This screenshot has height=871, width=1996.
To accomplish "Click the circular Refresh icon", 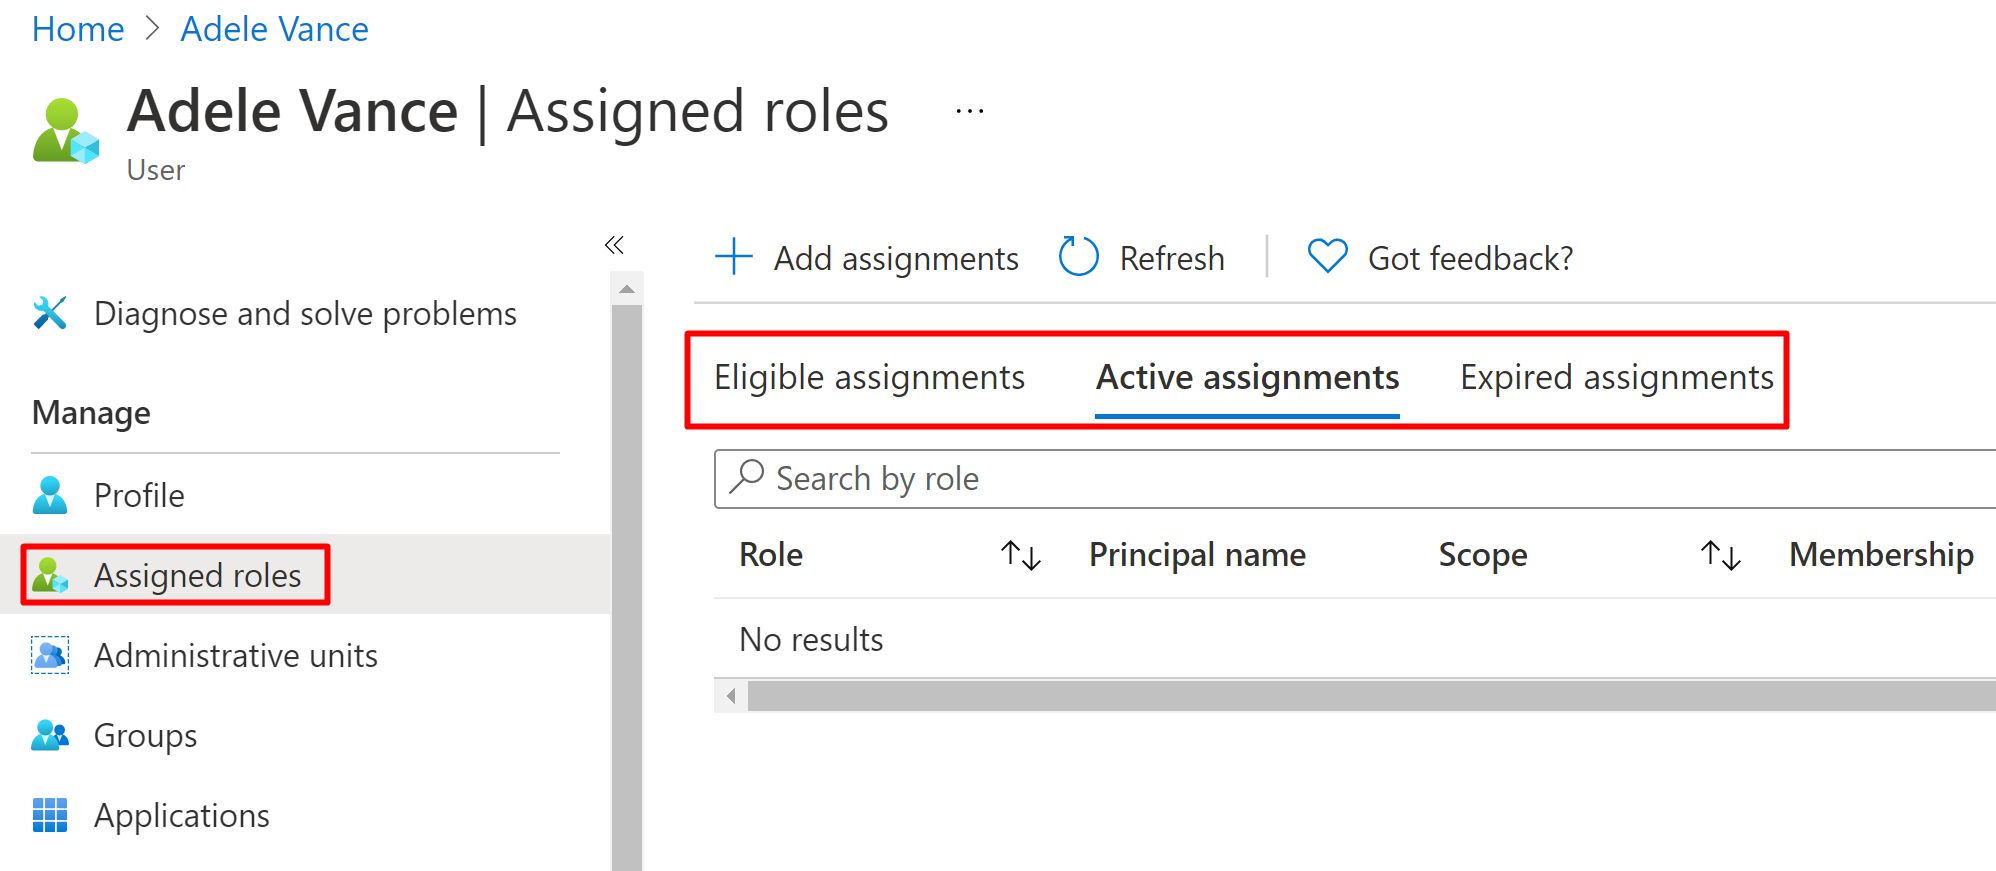I will pos(1078,257).
